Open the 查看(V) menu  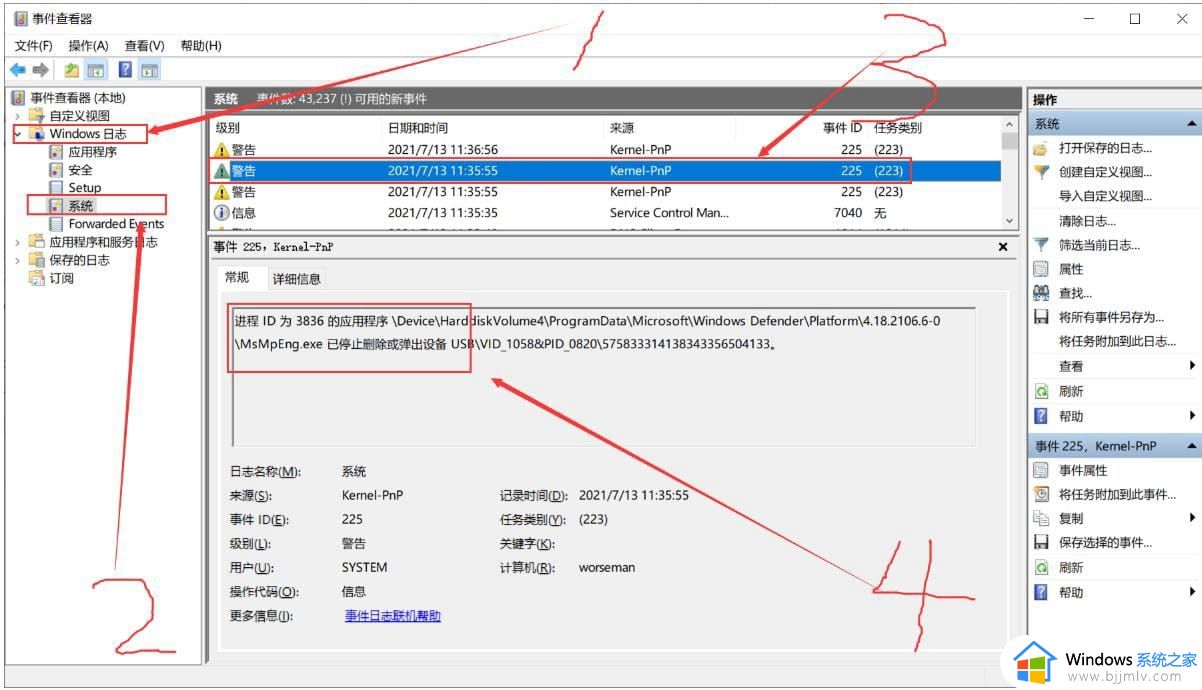[144, 46]
